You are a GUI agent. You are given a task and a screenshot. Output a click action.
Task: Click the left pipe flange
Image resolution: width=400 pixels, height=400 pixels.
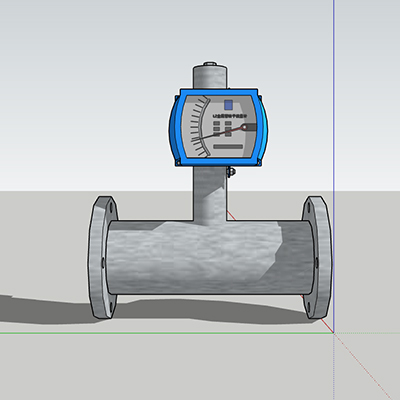102,257
